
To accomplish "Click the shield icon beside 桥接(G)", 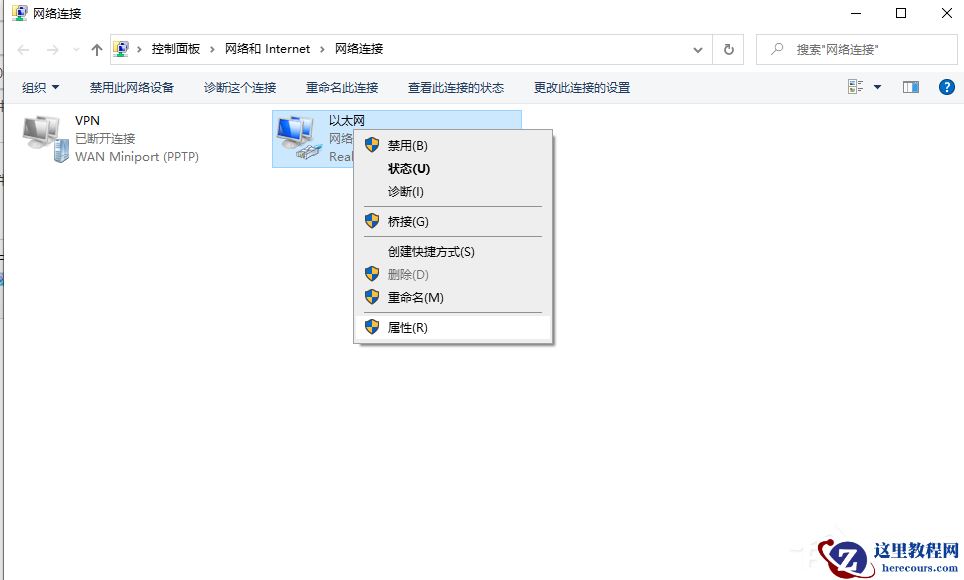I will (x=371, y=220).
